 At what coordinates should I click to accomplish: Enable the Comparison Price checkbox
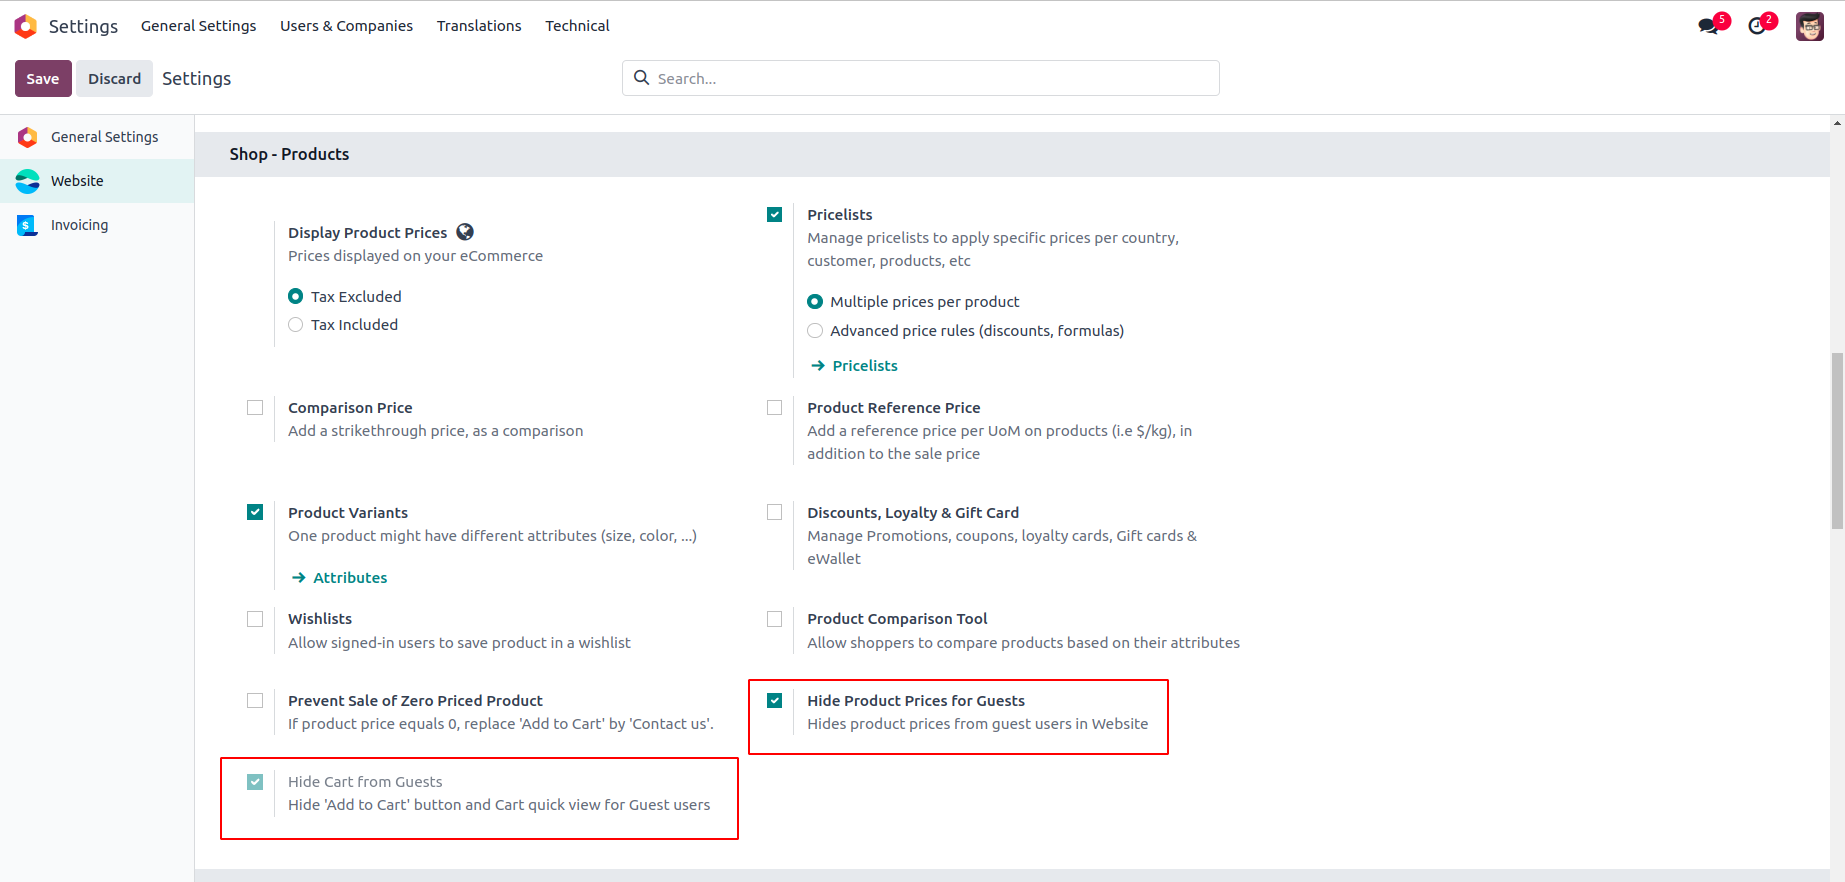tap(255, 408)
